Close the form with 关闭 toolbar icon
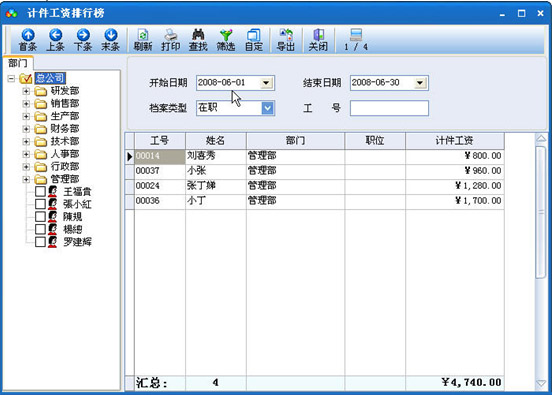Image resolution: width=553 pixels, height=395 pixels. click(x=318, y=40)
